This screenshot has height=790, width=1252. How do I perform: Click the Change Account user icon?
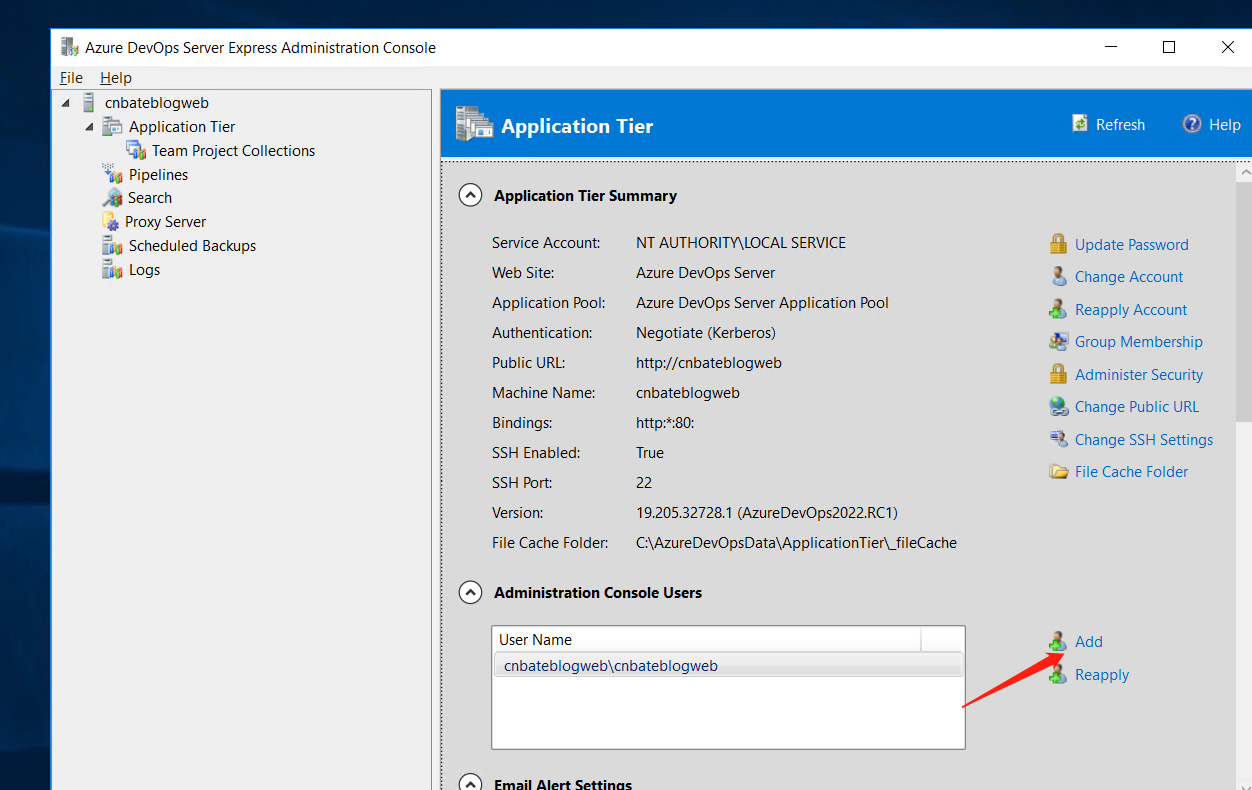1058,277
